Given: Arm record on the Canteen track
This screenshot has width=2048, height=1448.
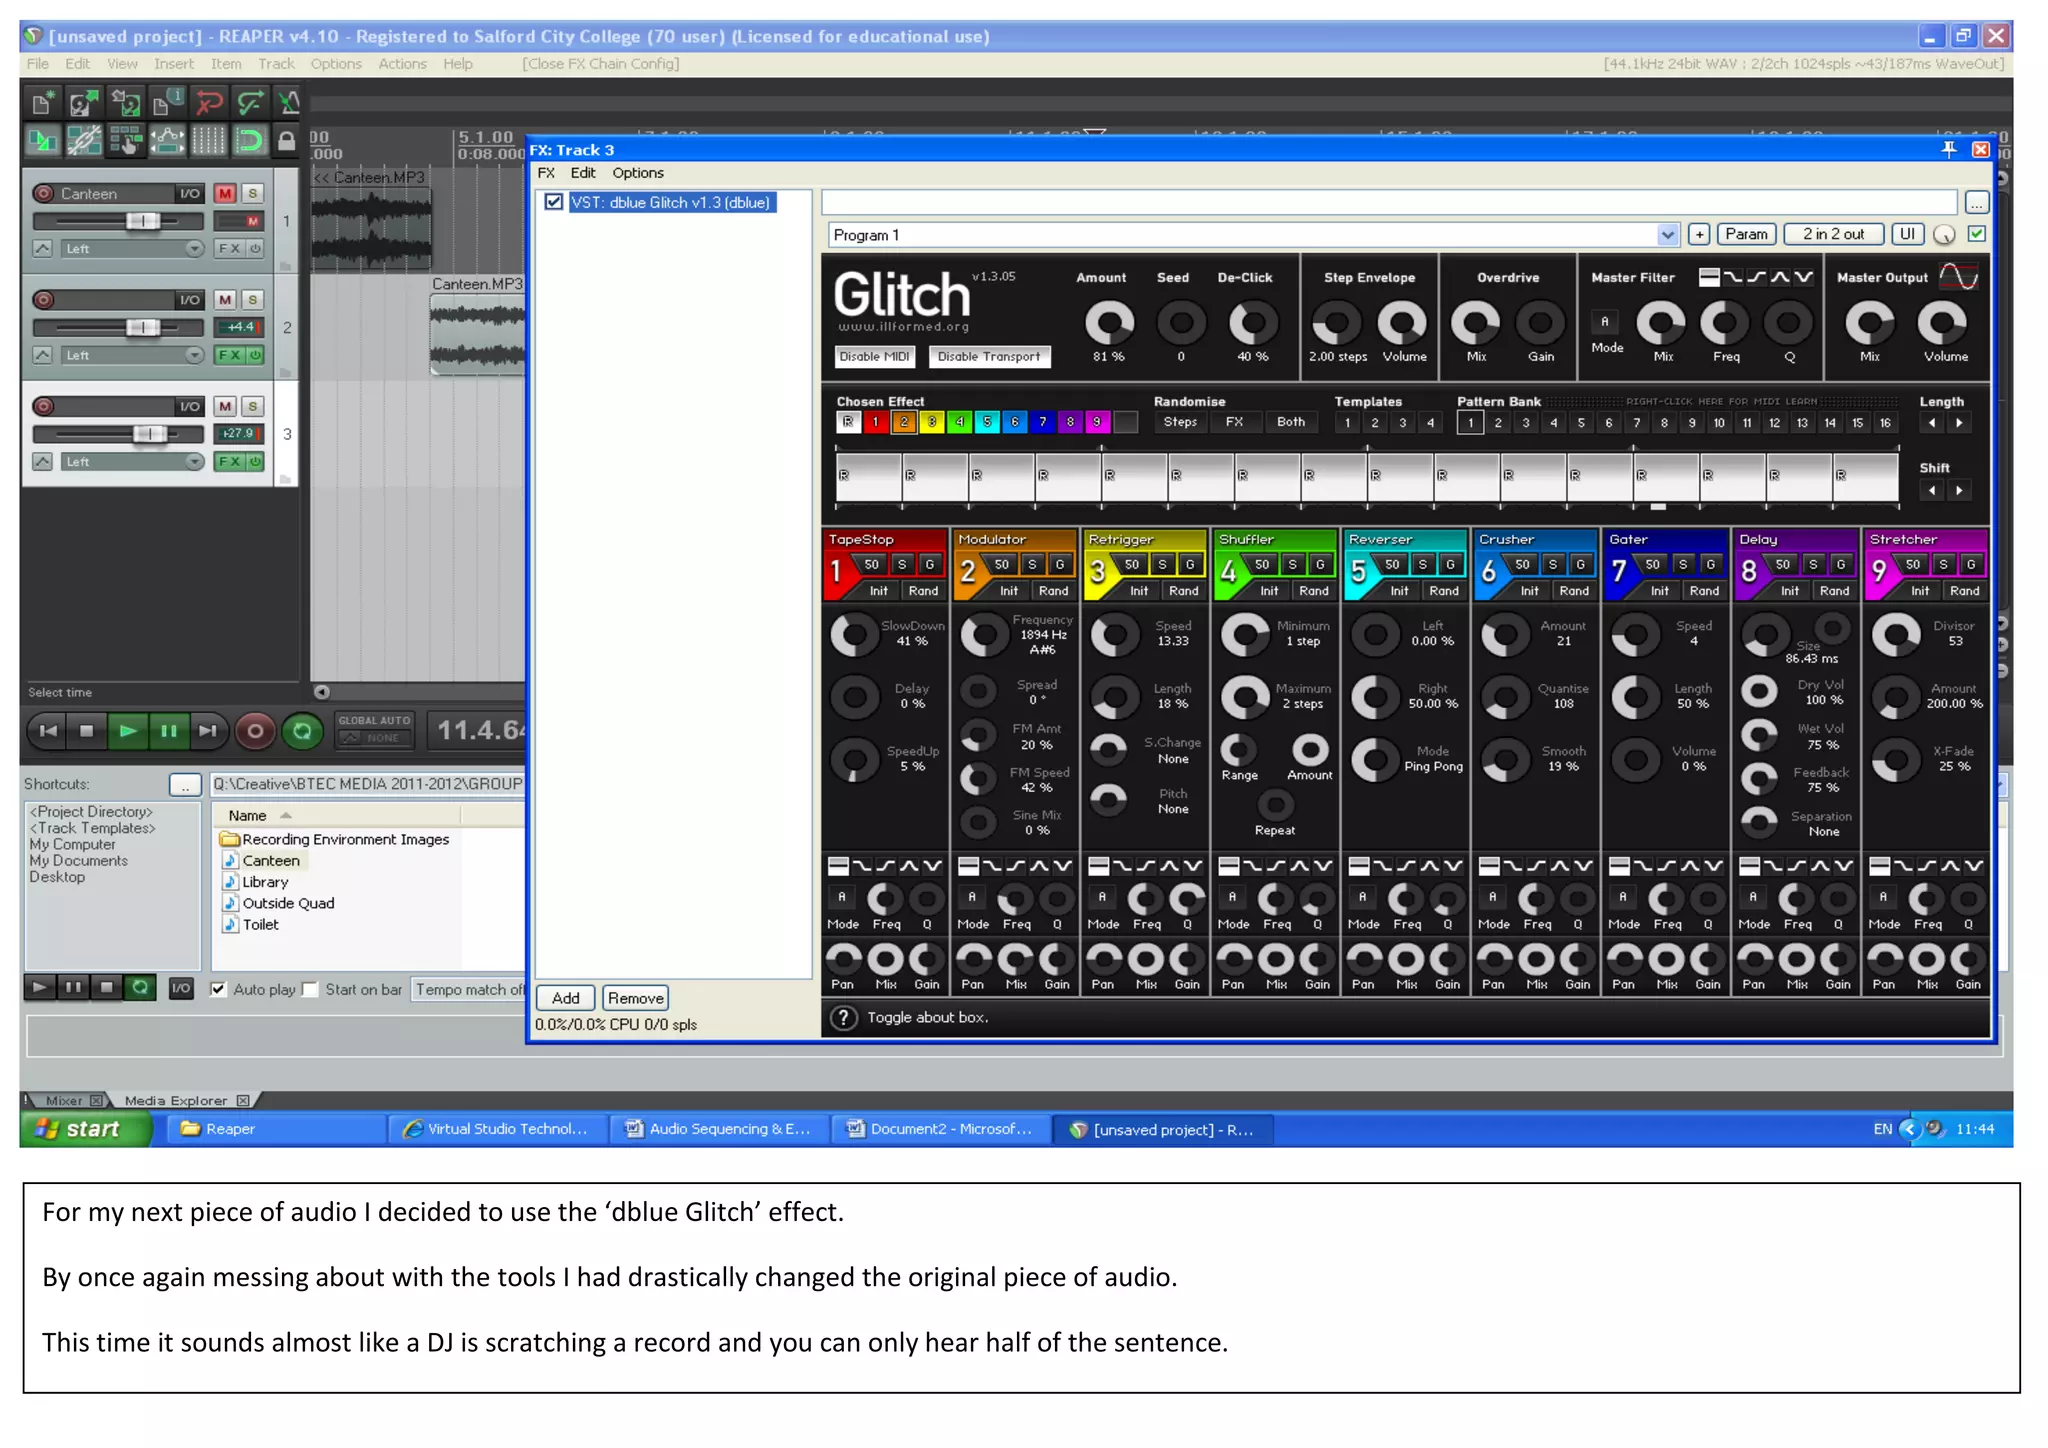Looking at the screenshot, I should (x=44, y=193).
